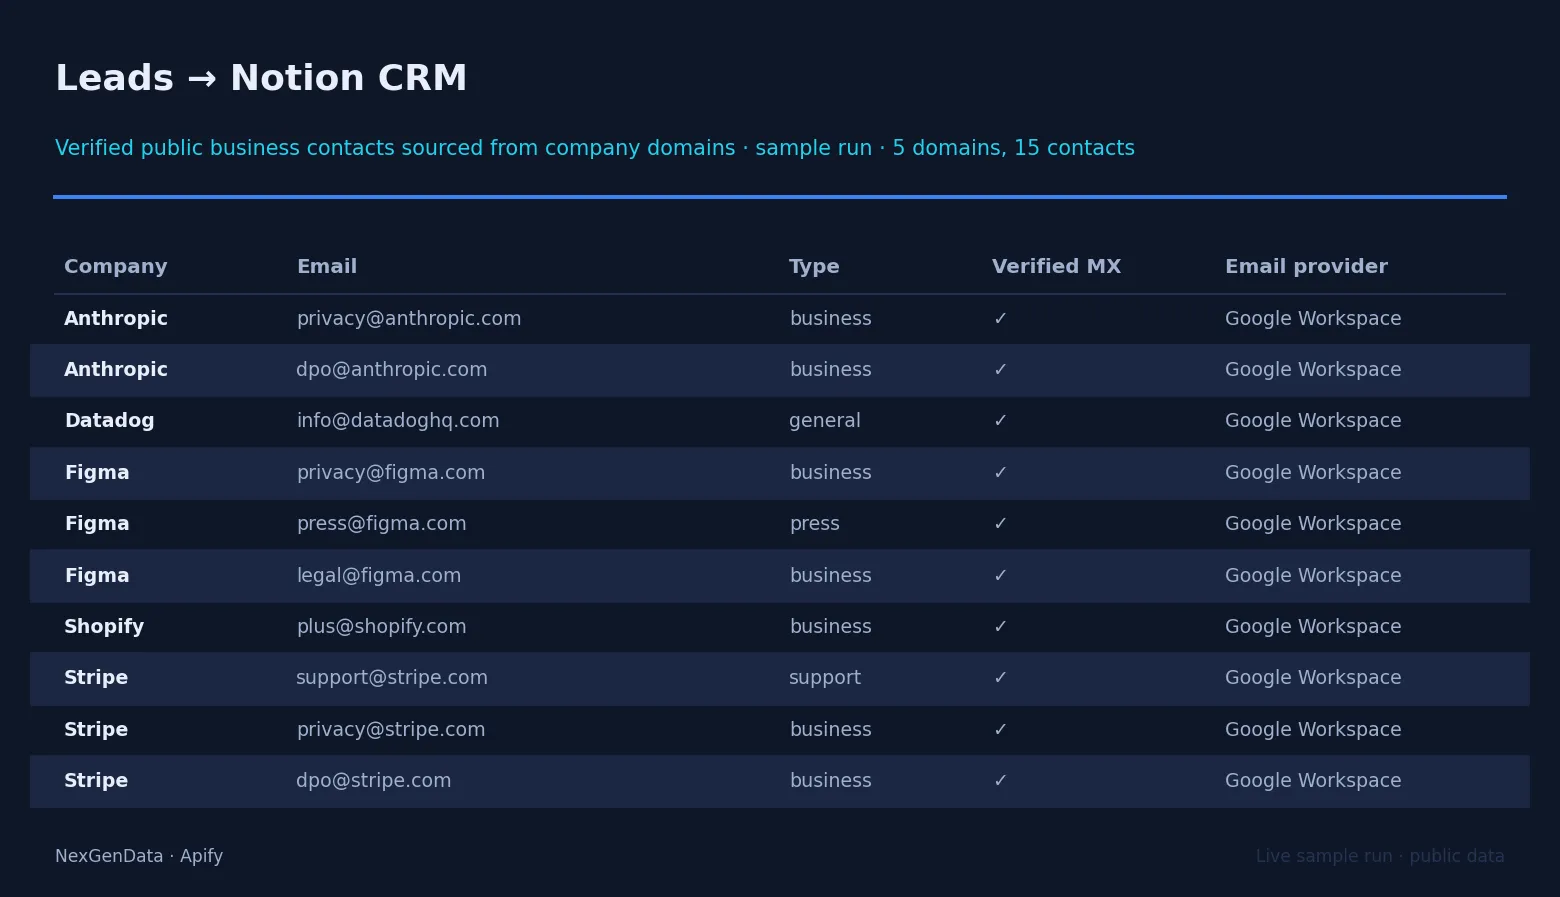The width and height of the screenshot is (1560, 897).
Task: Click the 'press' type for press@figma.com
Action: click(x=815, y=524)
